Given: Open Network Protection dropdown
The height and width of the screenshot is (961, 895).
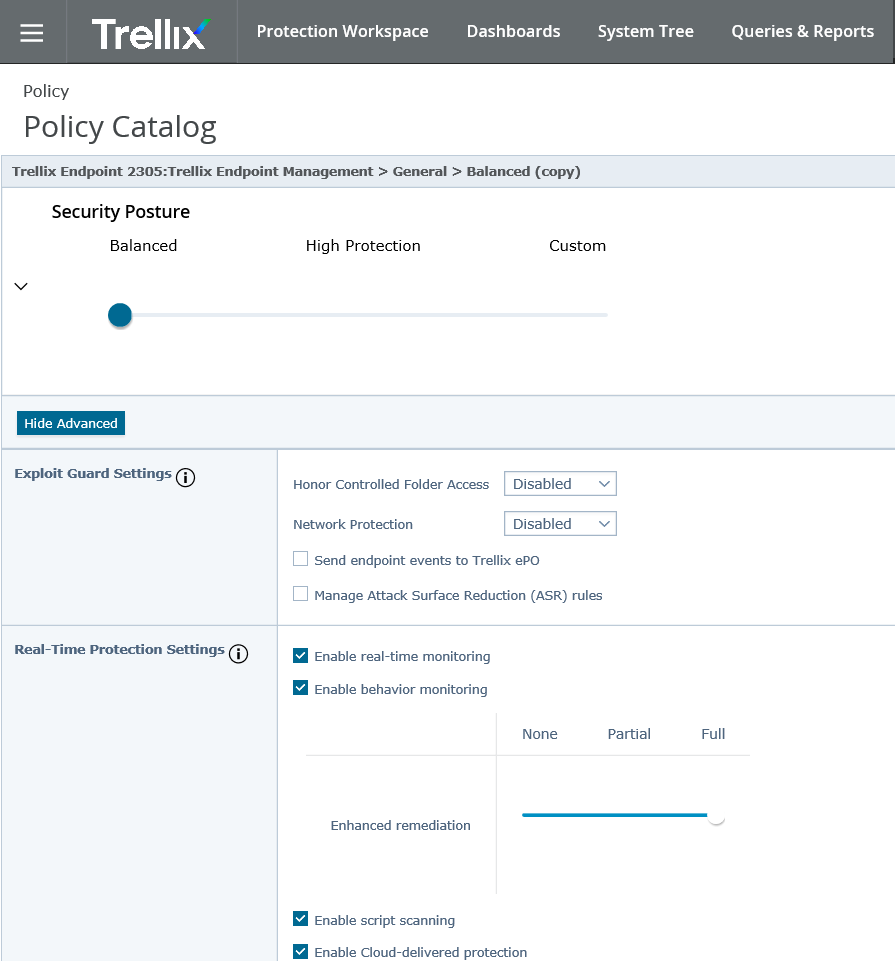Looking at the screenshot, I should coord(560,523).
